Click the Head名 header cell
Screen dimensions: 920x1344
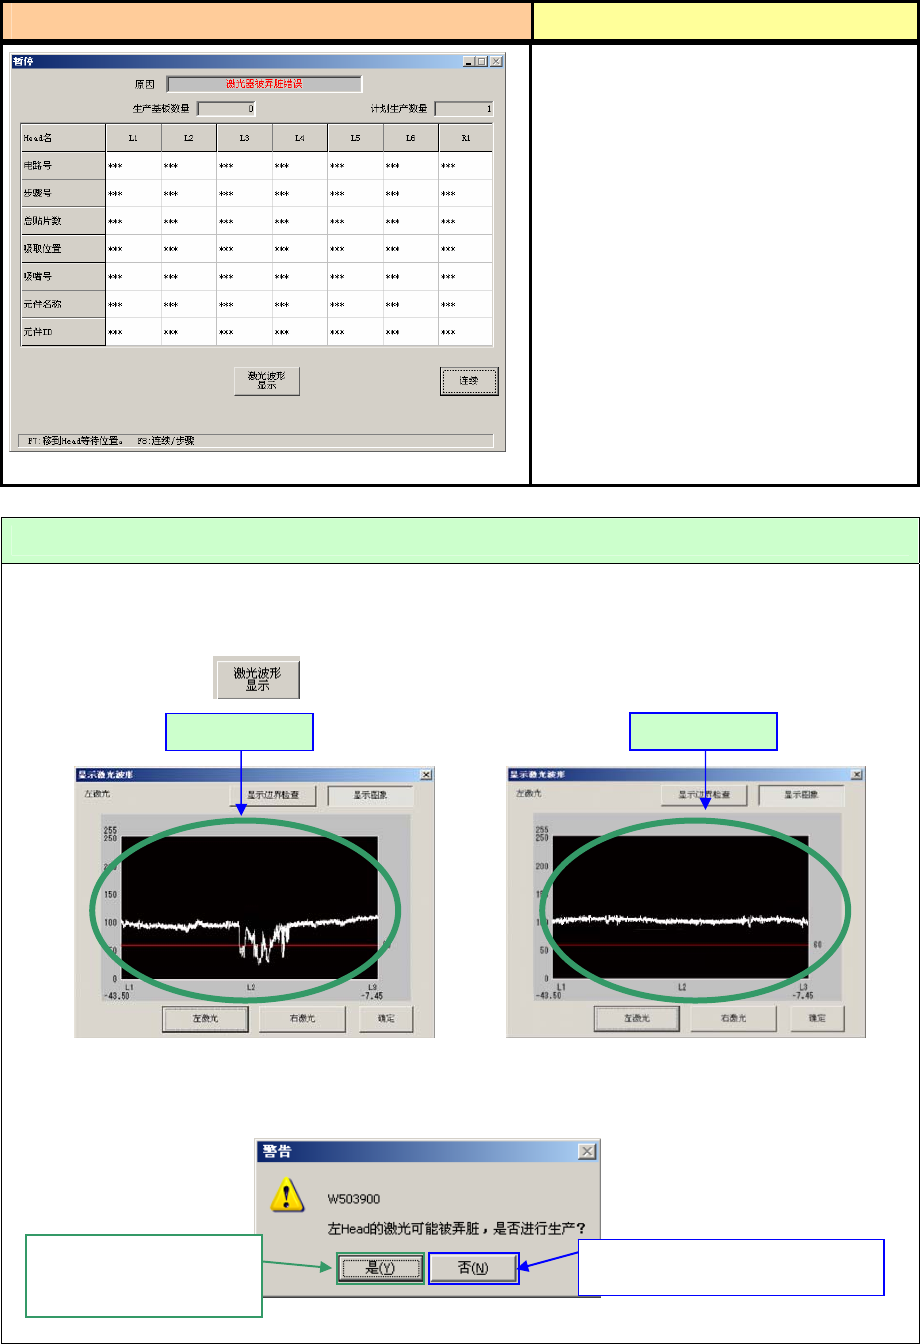pyautogui.click(x=63, y=137)
